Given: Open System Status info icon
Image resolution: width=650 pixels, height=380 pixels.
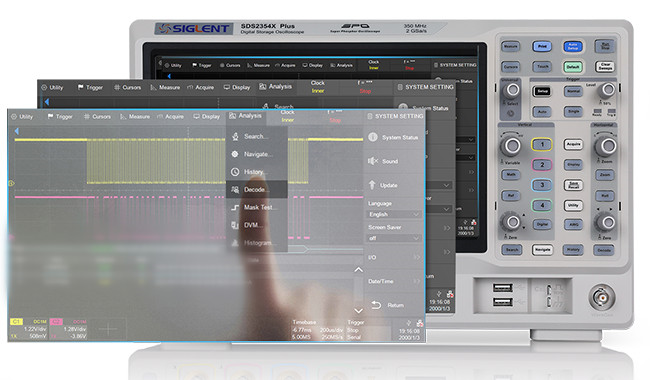Looking at the screenshot, I should pyautogui.click(x=373, y=137).
